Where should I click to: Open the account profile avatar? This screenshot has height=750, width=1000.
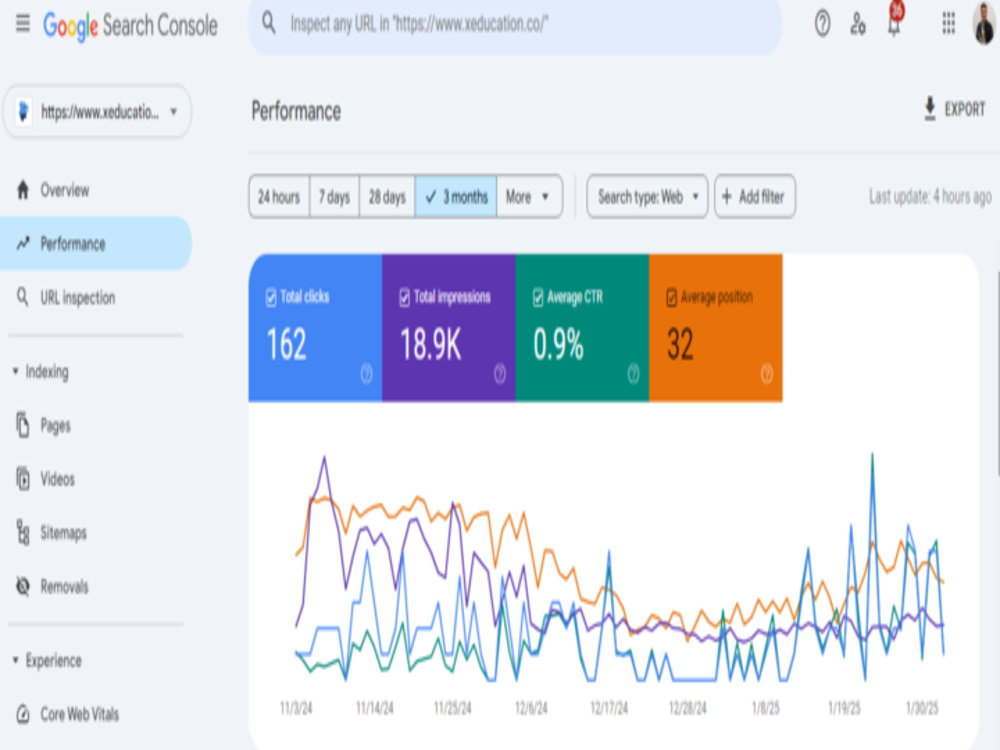[985, 24]
